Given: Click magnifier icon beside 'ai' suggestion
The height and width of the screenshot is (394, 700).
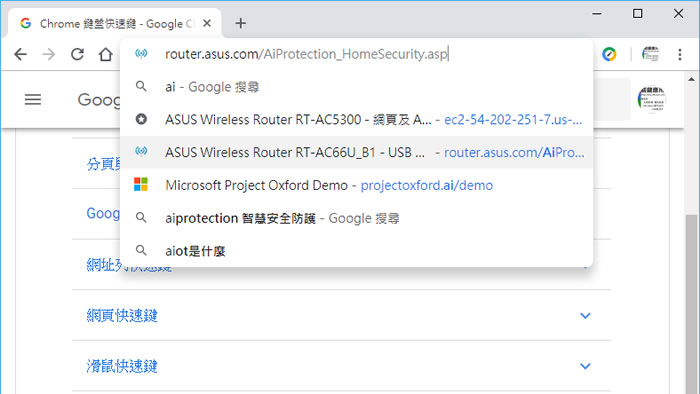Looking at the screenshot, I should (x=141, y=87).
